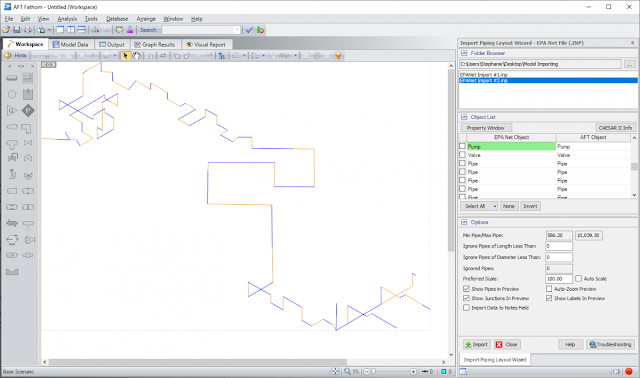Uncheck Show Junctions In Preview
The height and width of the screenshot is (378, 640).
pyautogui.click(x=466, y=298)
